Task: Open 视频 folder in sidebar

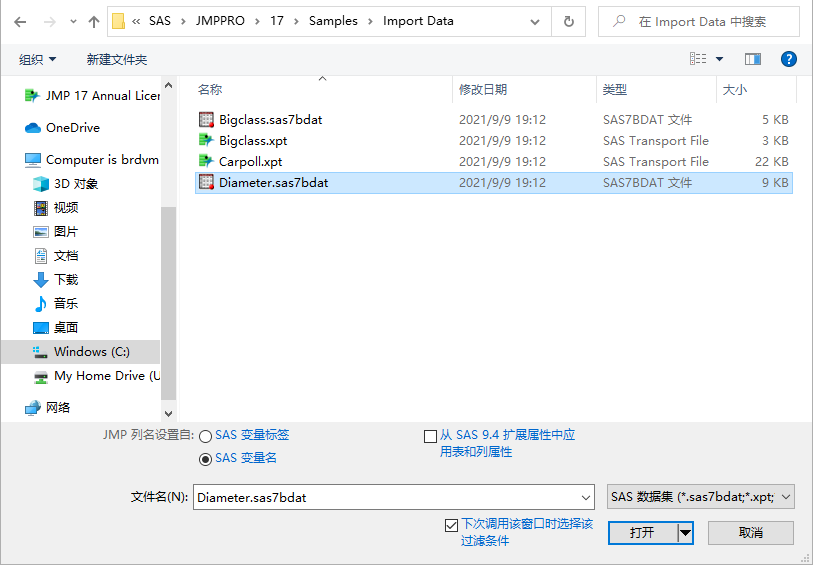Action: point(55,208)
